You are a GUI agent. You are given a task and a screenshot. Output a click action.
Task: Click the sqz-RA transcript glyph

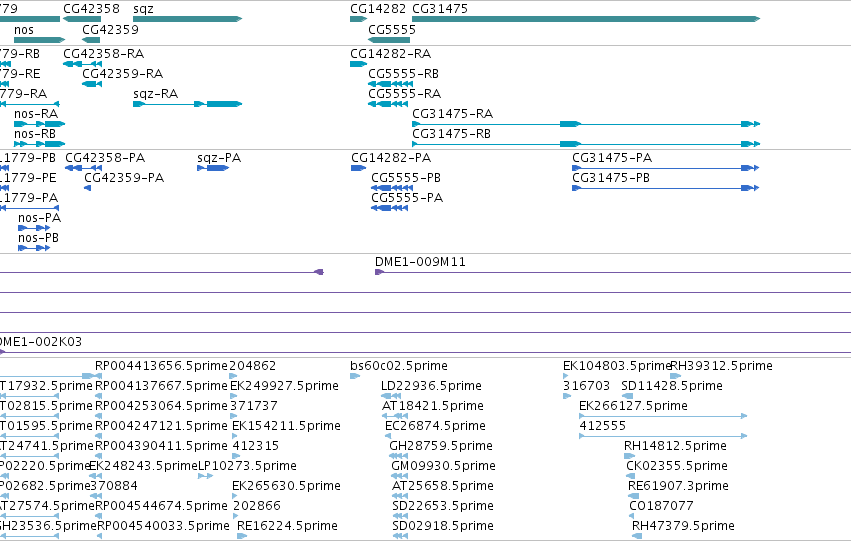click(x=187, y=104)
